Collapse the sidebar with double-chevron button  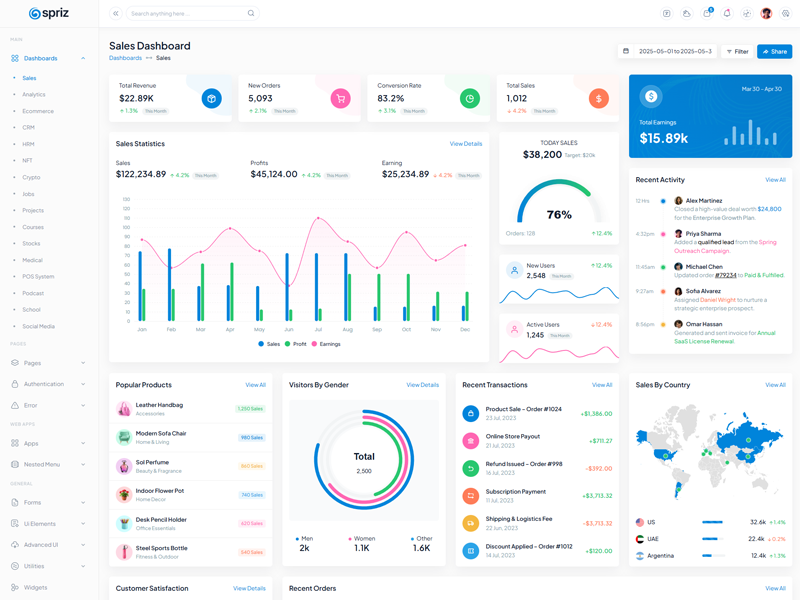pyautogui.click(x=115, y=14)
